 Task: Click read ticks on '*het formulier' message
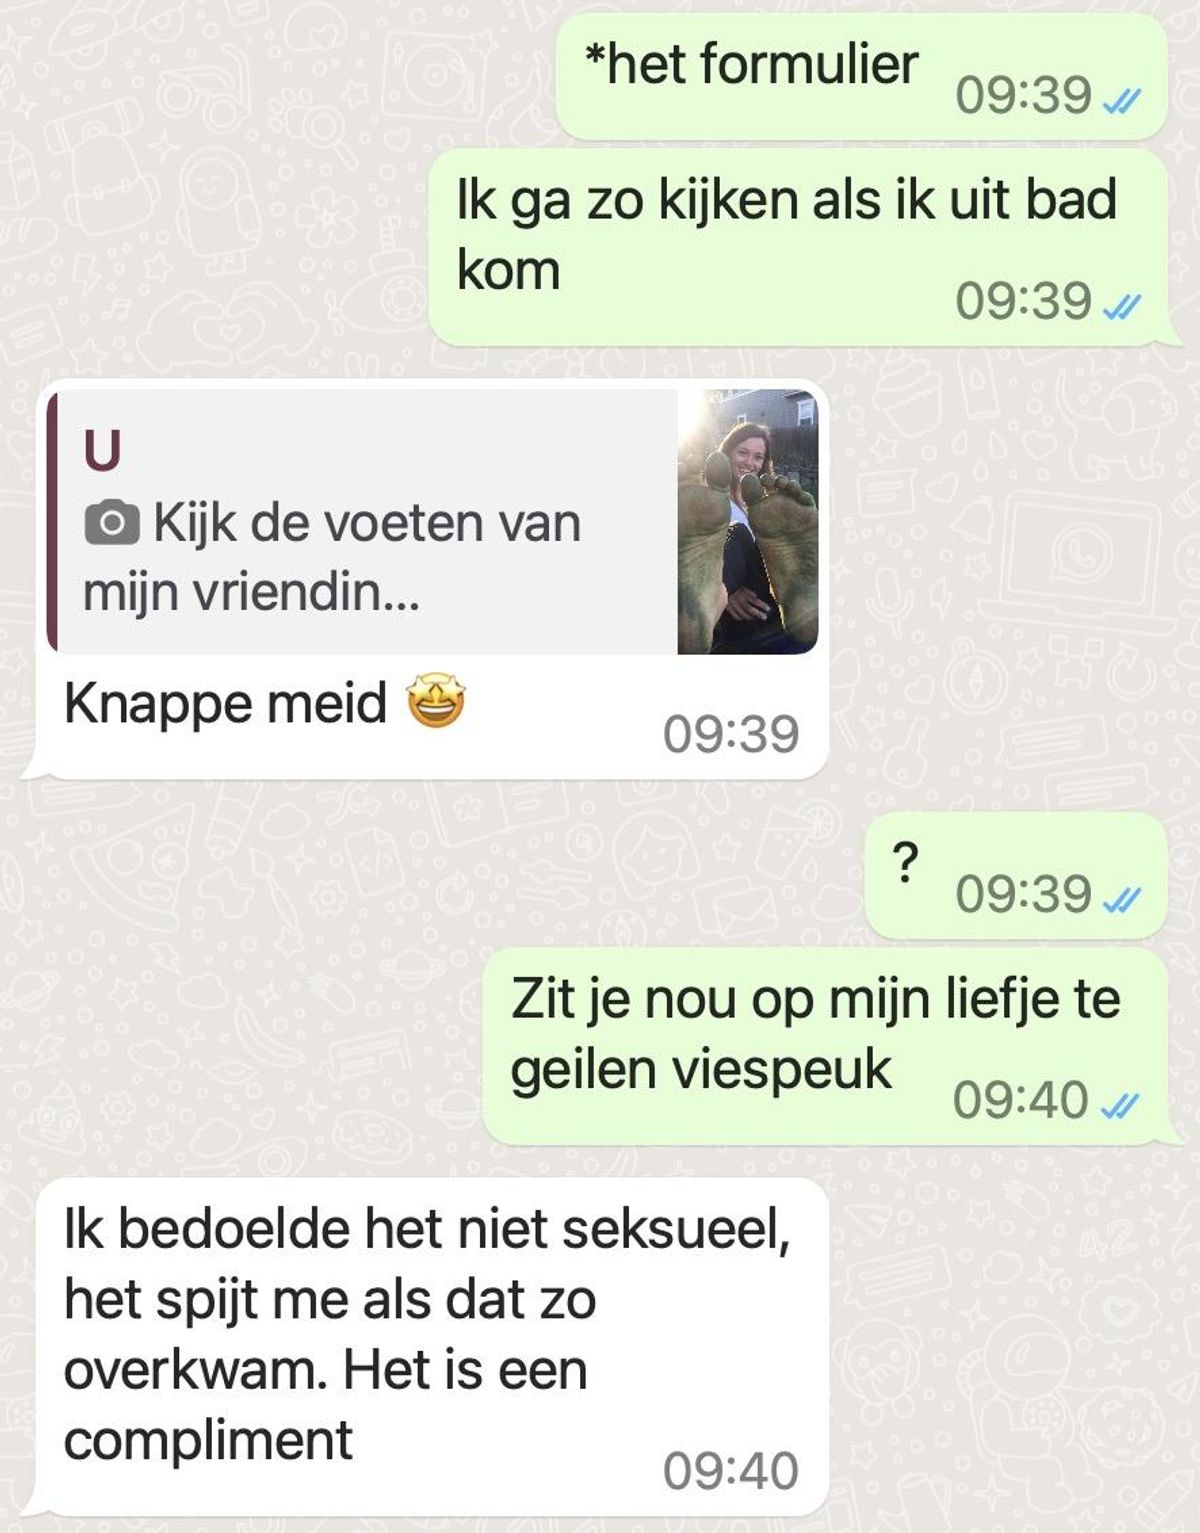tap(1121, 100)
